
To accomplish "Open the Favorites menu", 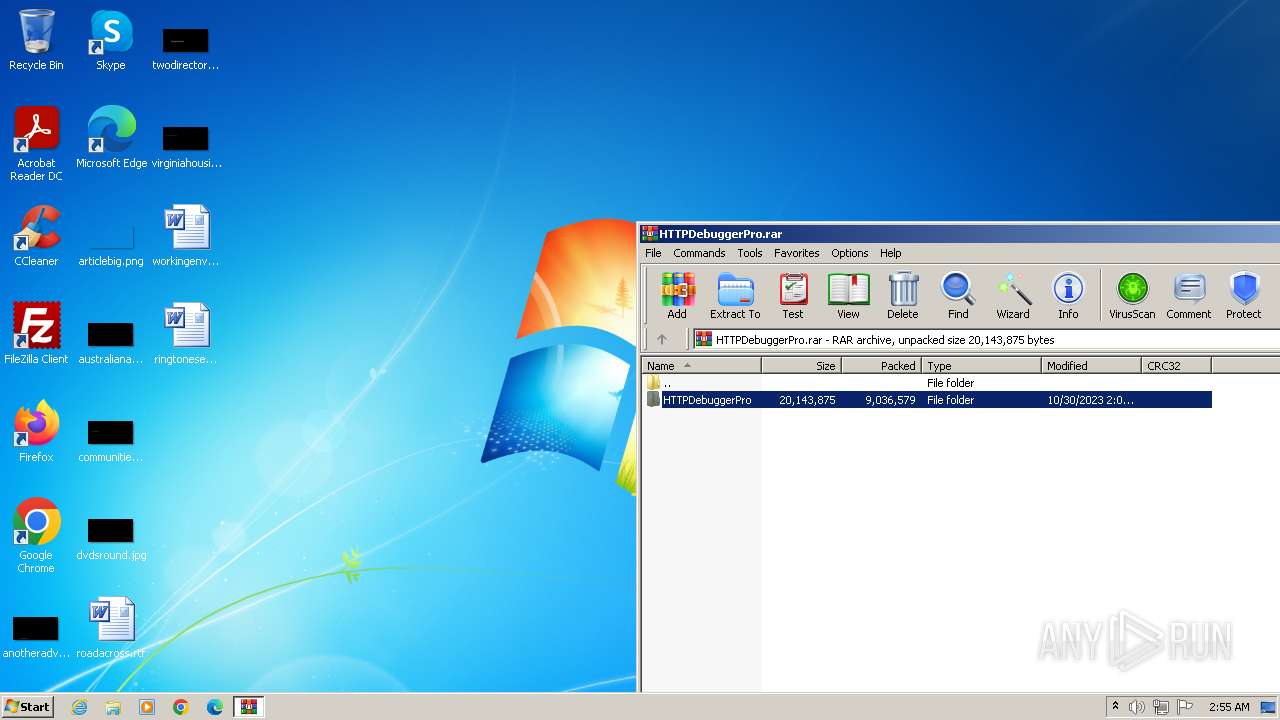I will [796, 253].
